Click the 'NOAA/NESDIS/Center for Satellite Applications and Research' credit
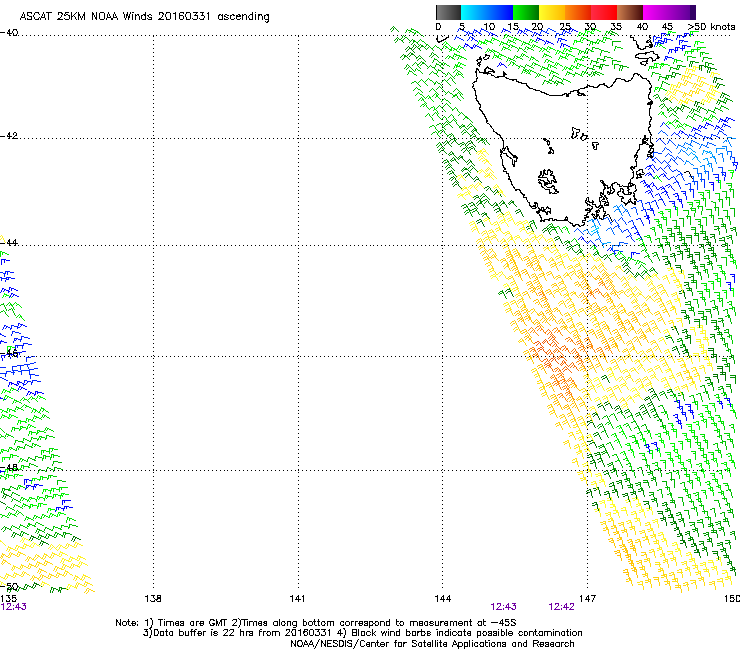Screen dimensions: 740x650 coord(432,644)
